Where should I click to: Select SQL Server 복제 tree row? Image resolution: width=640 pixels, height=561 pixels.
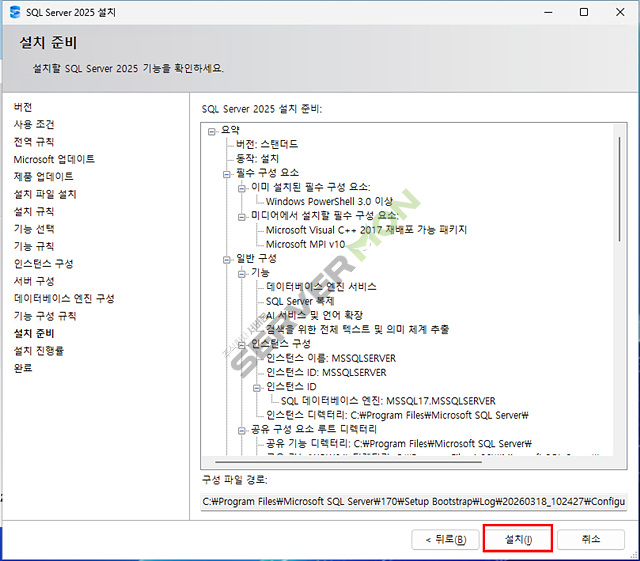[x=300, y=301]
